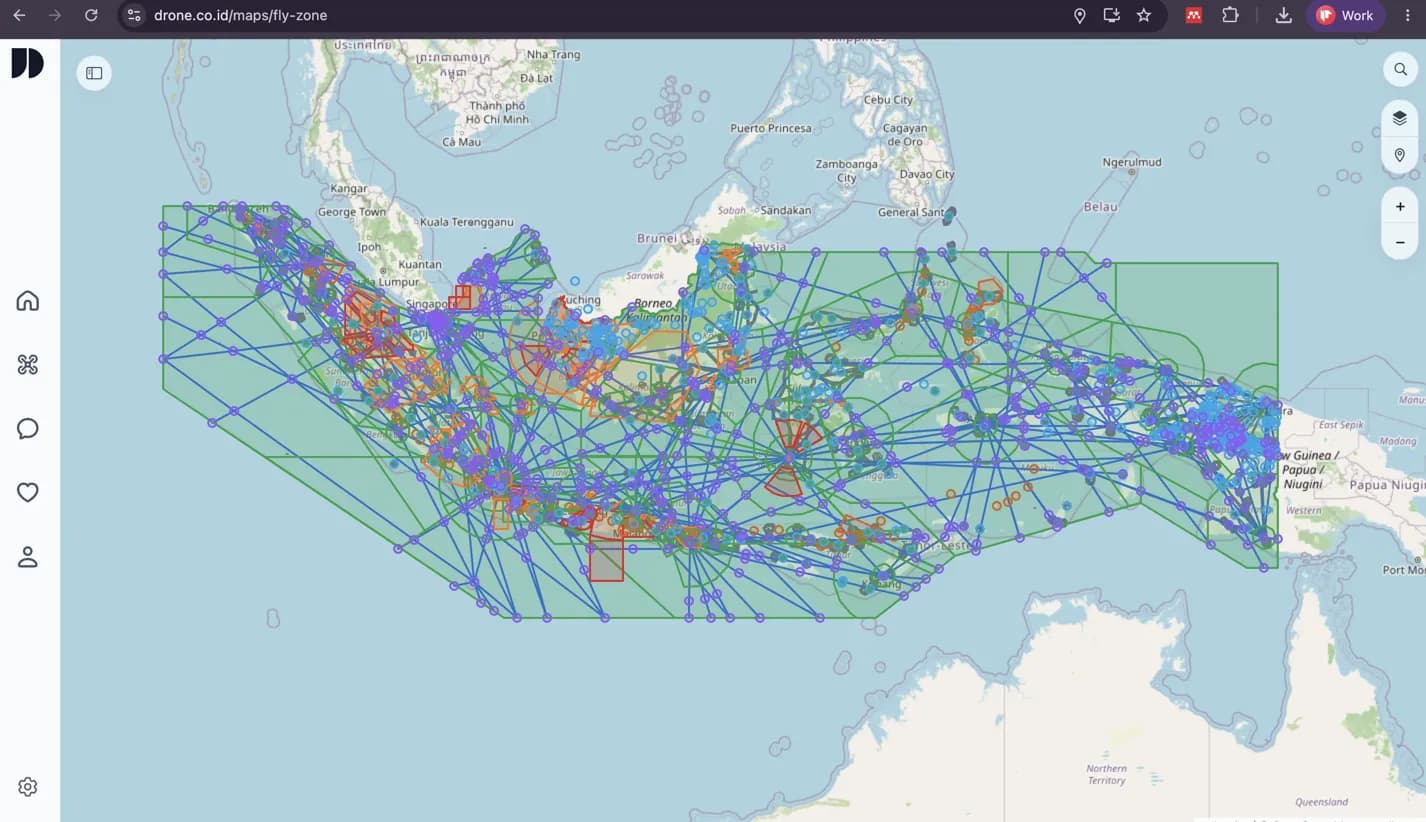Reload the fly-zone page
The image size is (1426, 822).
91,15
